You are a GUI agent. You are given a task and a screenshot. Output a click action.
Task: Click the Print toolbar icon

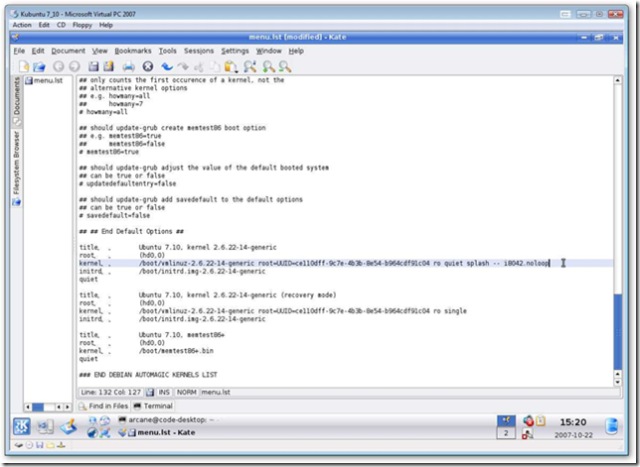click(129, 66)
